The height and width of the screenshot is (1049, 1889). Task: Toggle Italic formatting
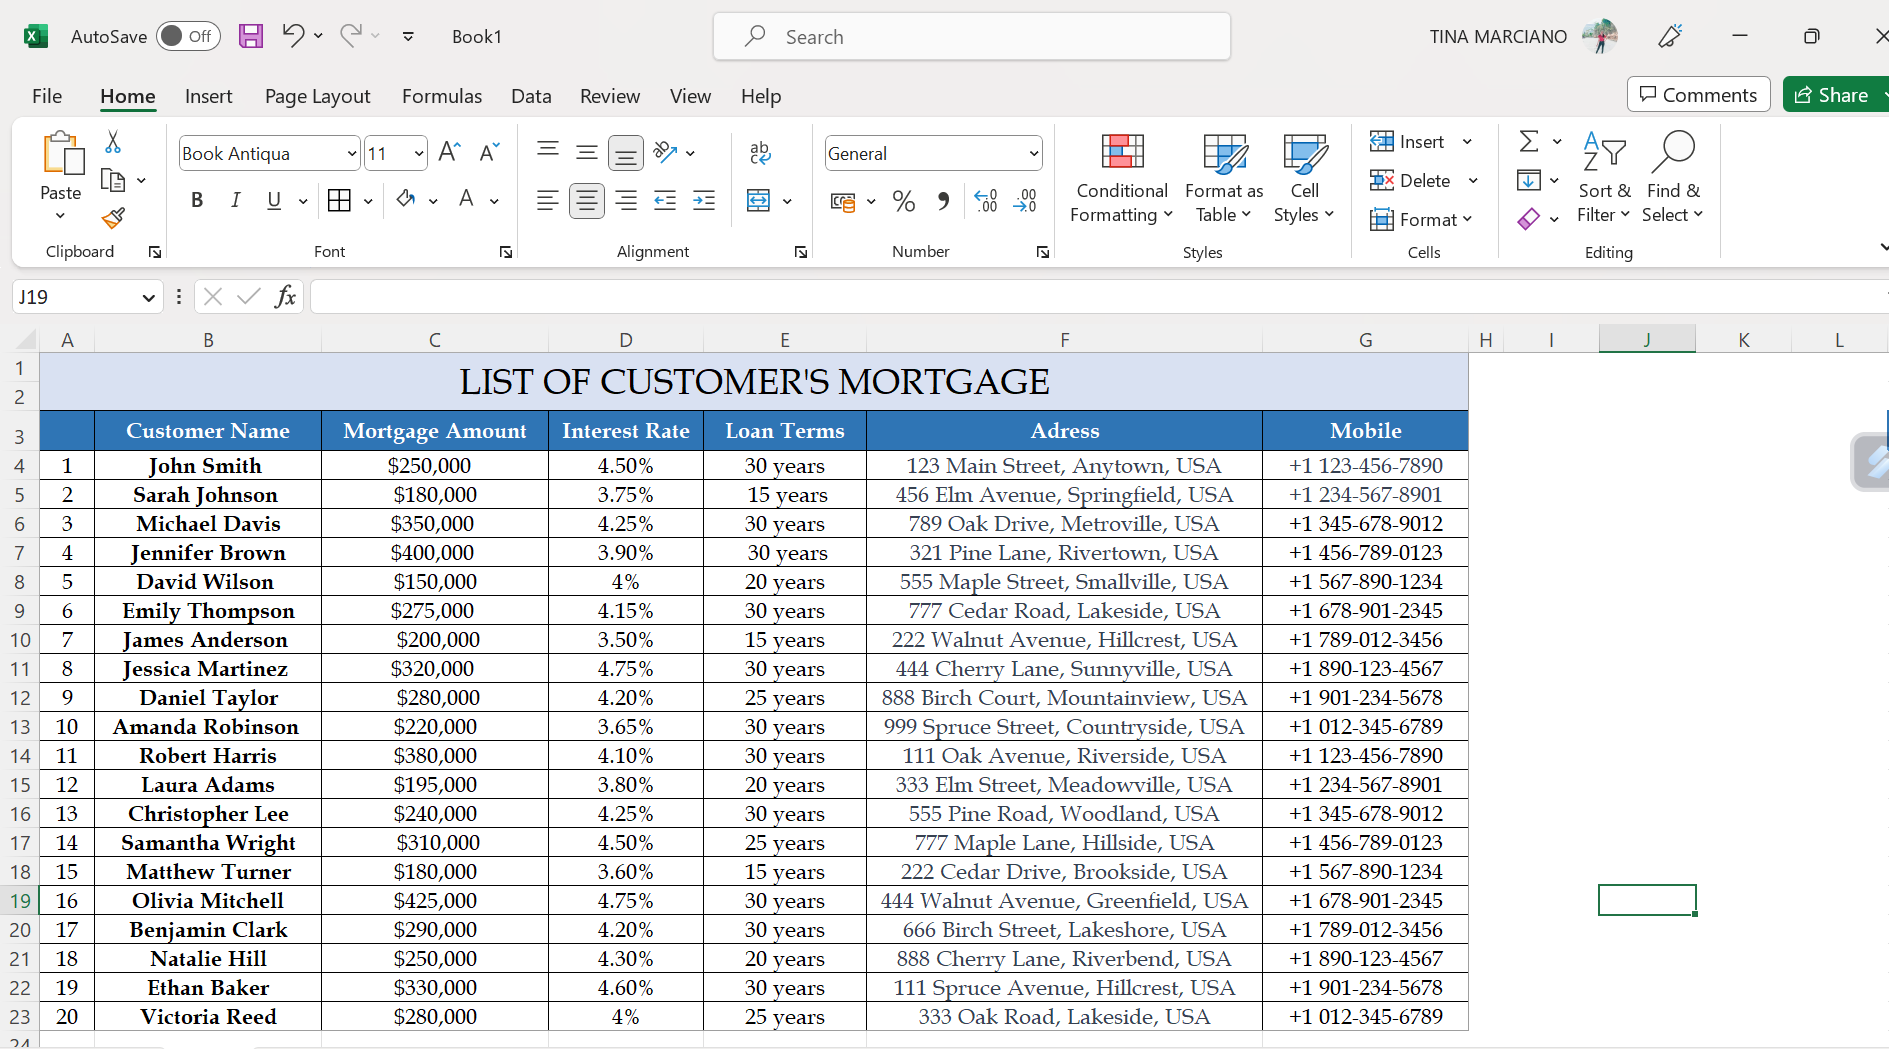pyautogui.click(x=235, y=201)
